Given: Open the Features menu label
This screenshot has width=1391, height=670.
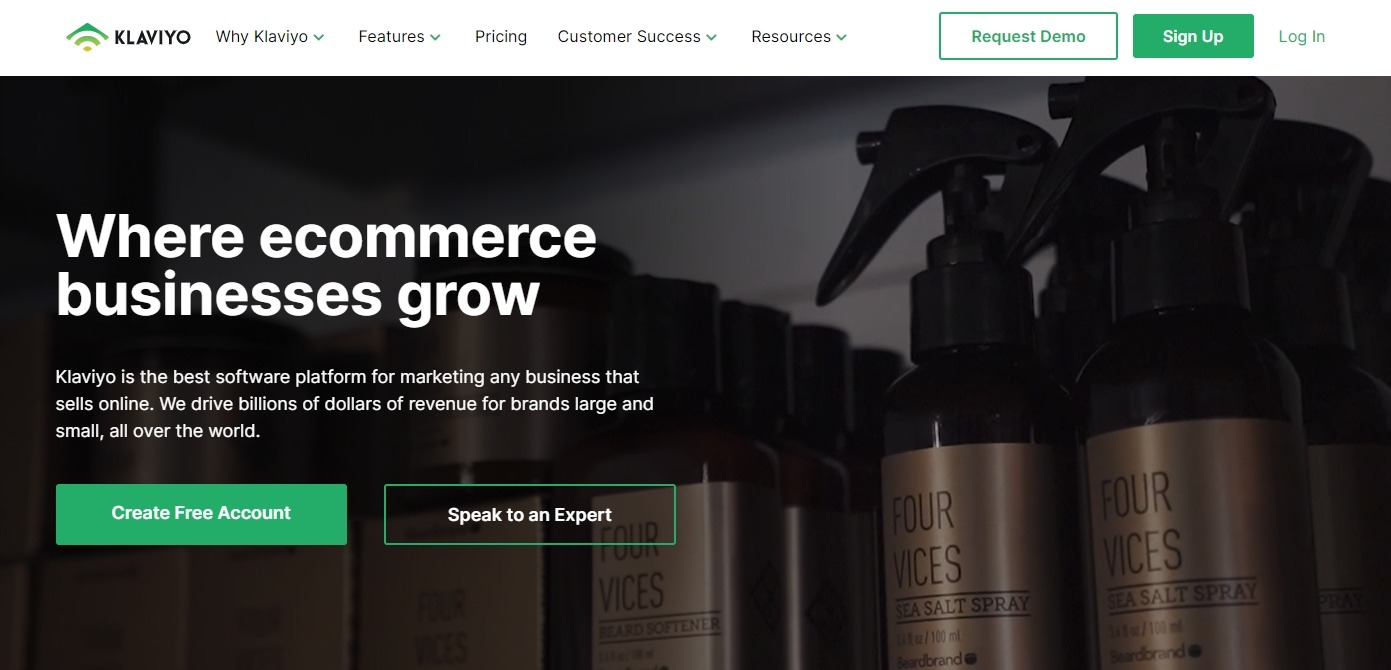Looking at the screenshot, I should (x=391, y=37).
